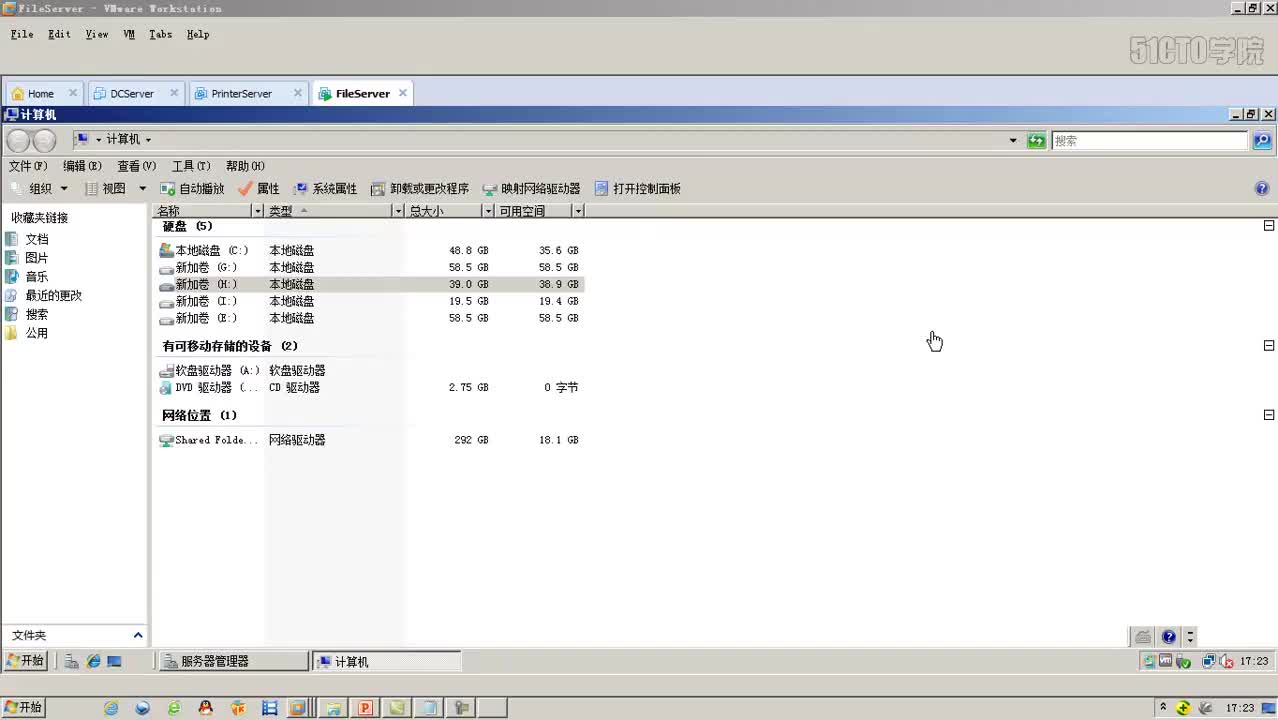Image resolution: width=1278 pixels, height=720 pixels.
Task: Click the search magnifier button
Action: pos(1262,141)
